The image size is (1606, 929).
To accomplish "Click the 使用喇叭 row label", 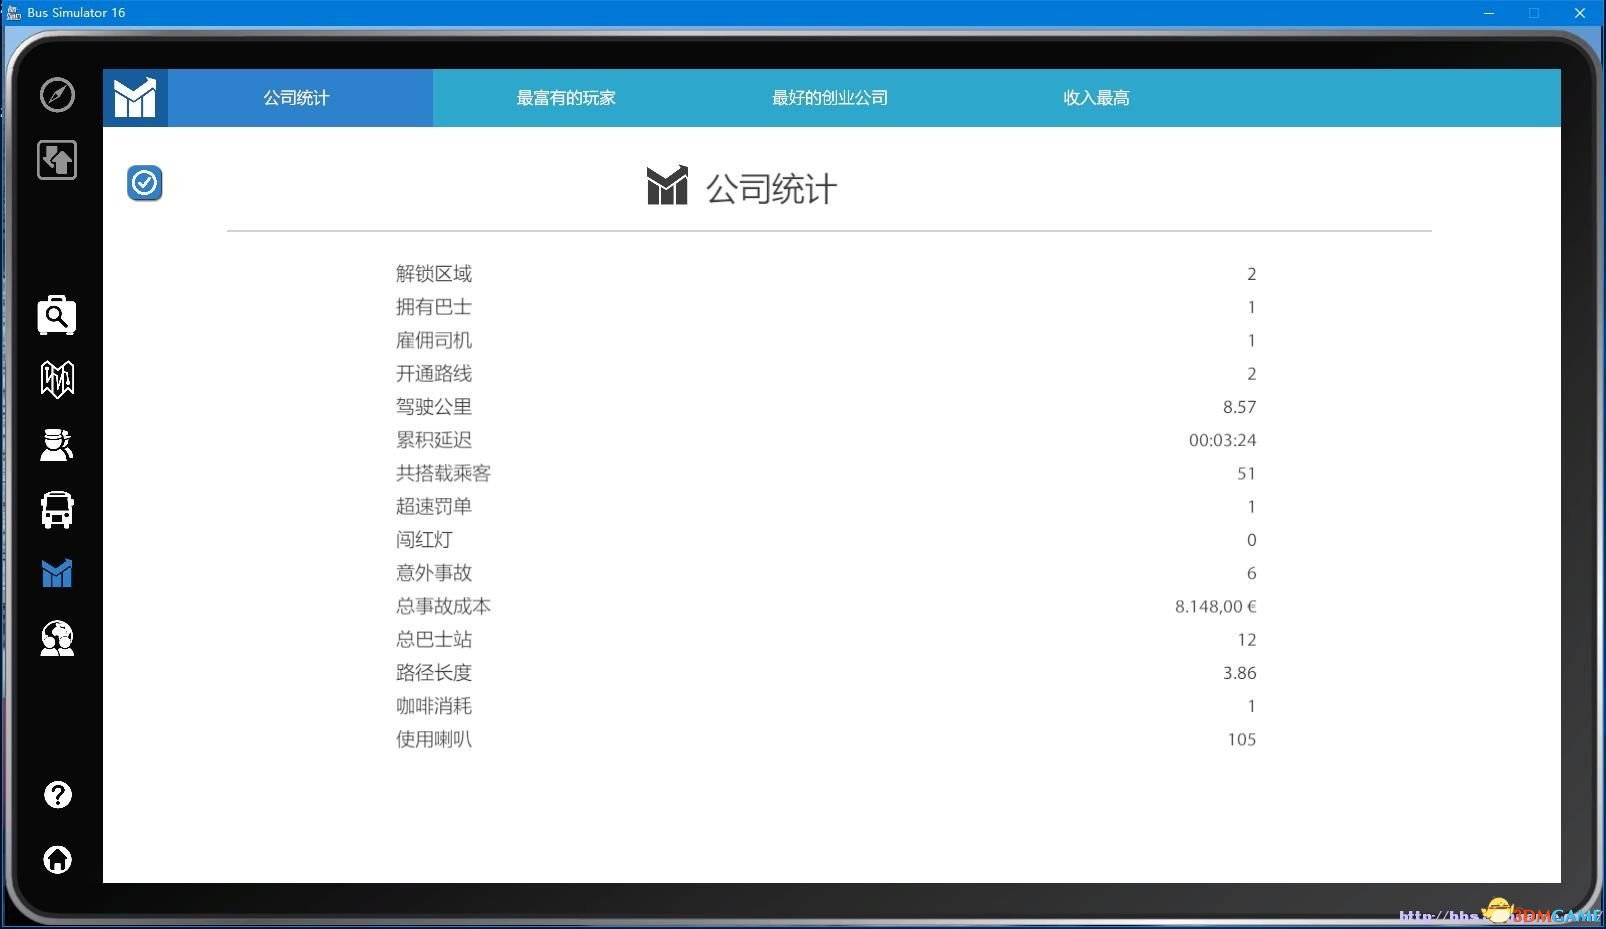I will click(x=434, y=739).
